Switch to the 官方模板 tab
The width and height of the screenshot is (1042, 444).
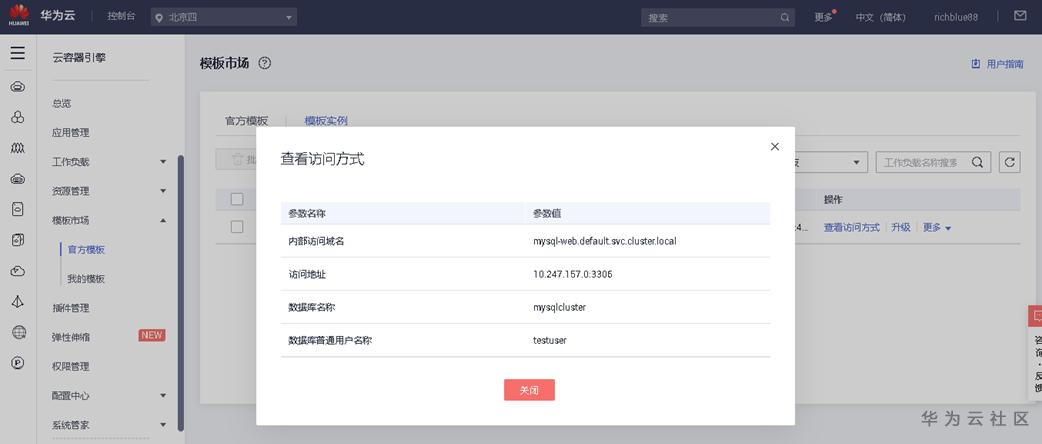coord(247,121)
